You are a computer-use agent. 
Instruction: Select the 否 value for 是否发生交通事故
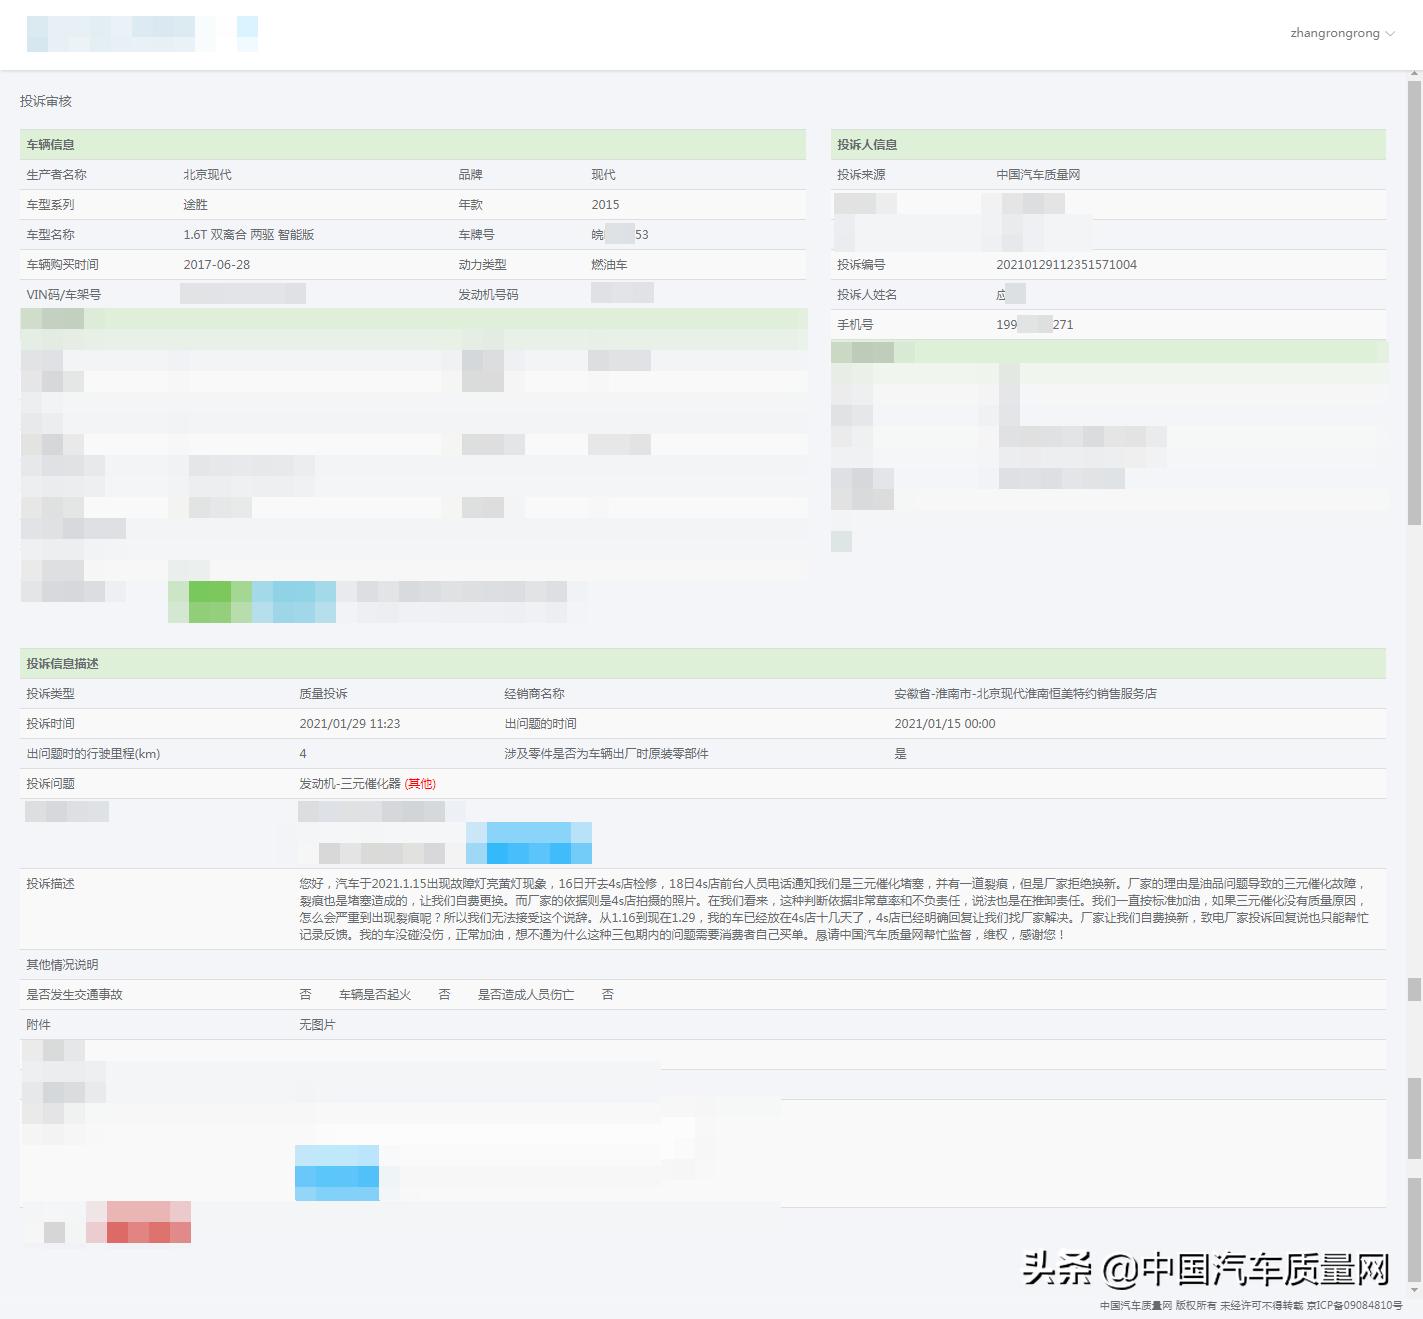tap(306, 994)
